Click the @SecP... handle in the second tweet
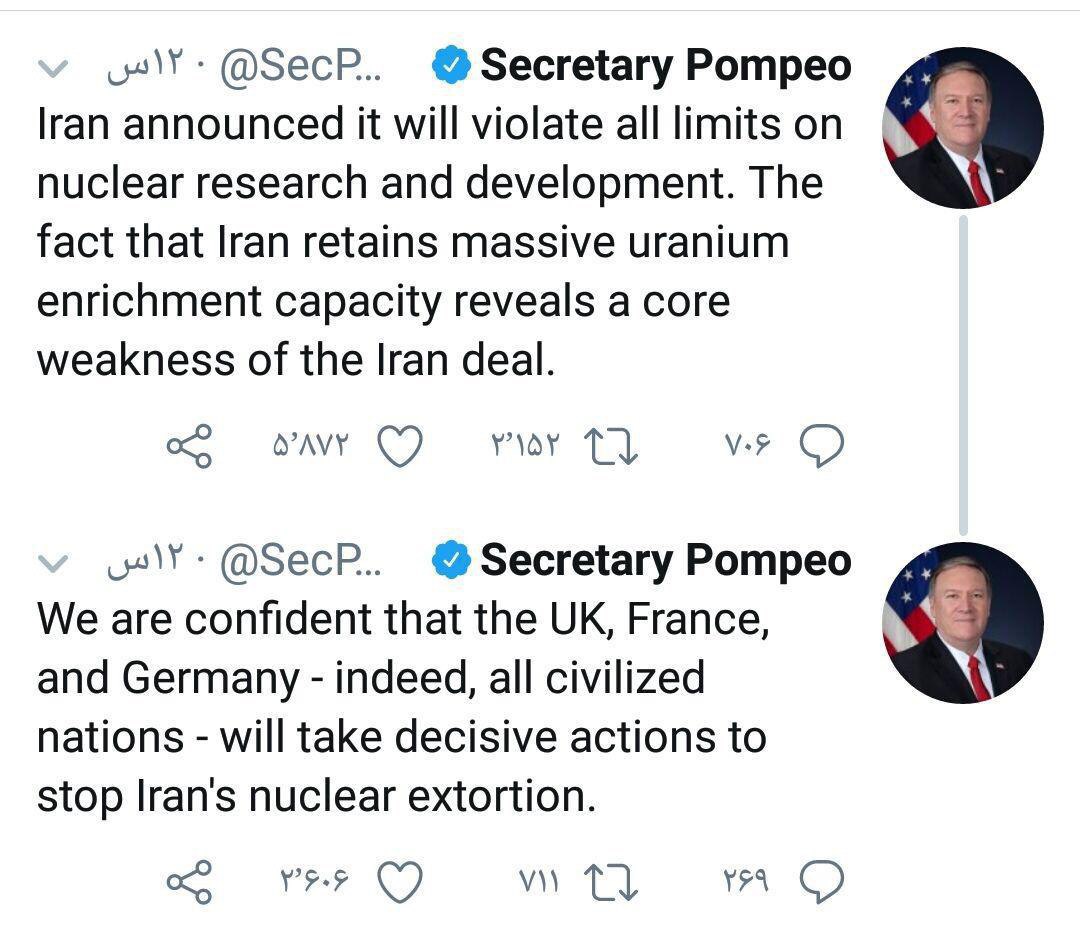The height and width of the screenshot is (940, 1080). pyautogui.click(x=299, y=563)
